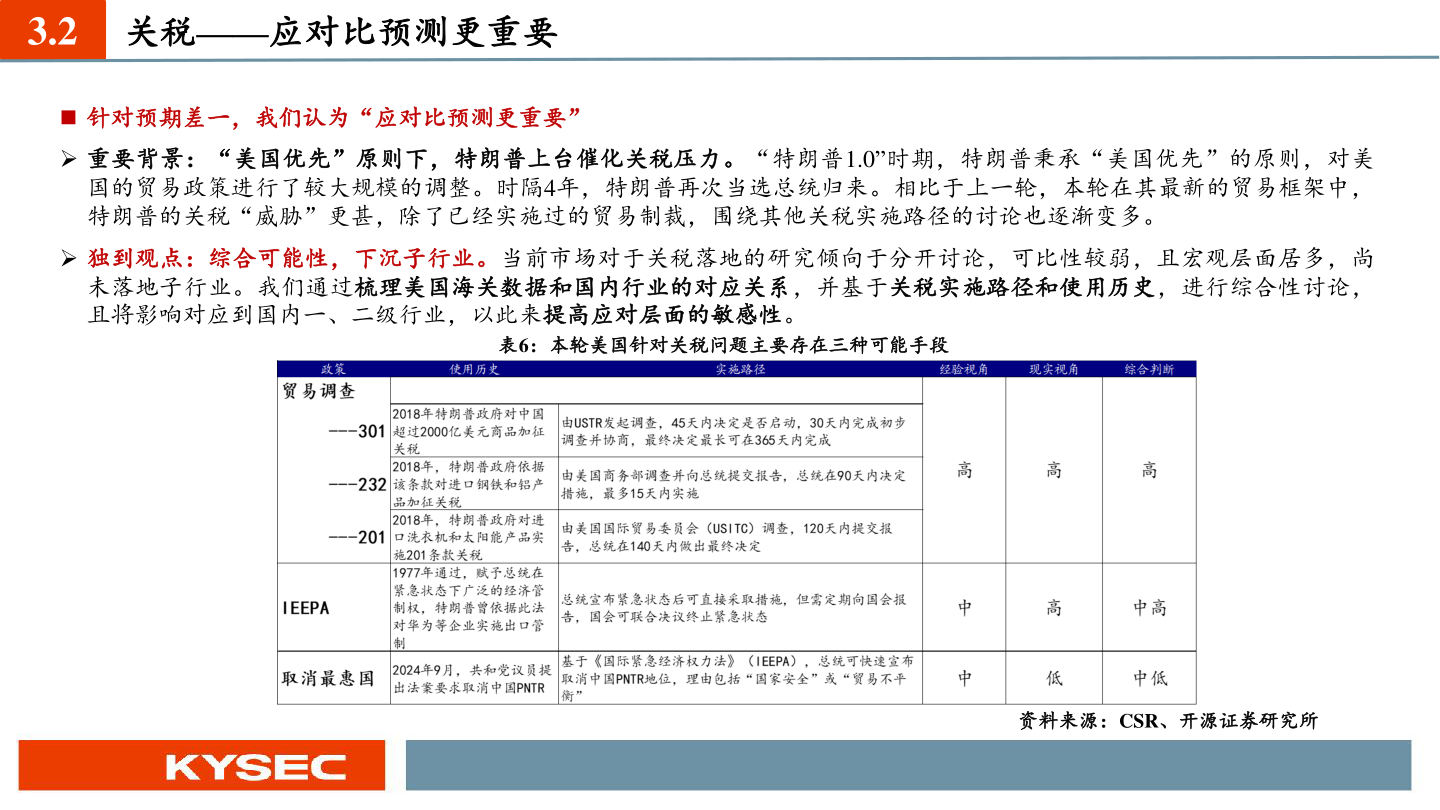The width and height of the screenshot is (1440, 810).
Task: Click the 使用历史 column header
Action: point(474,369)
